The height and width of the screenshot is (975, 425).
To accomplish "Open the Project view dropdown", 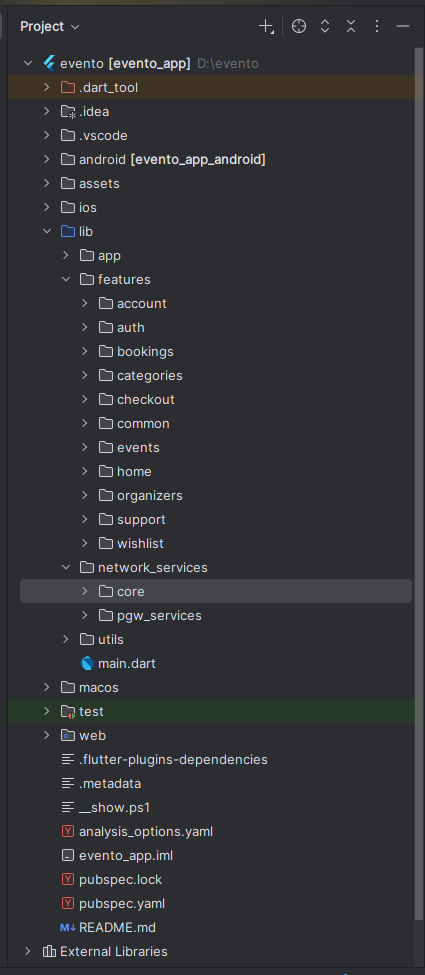I will [x=50, y=27].
